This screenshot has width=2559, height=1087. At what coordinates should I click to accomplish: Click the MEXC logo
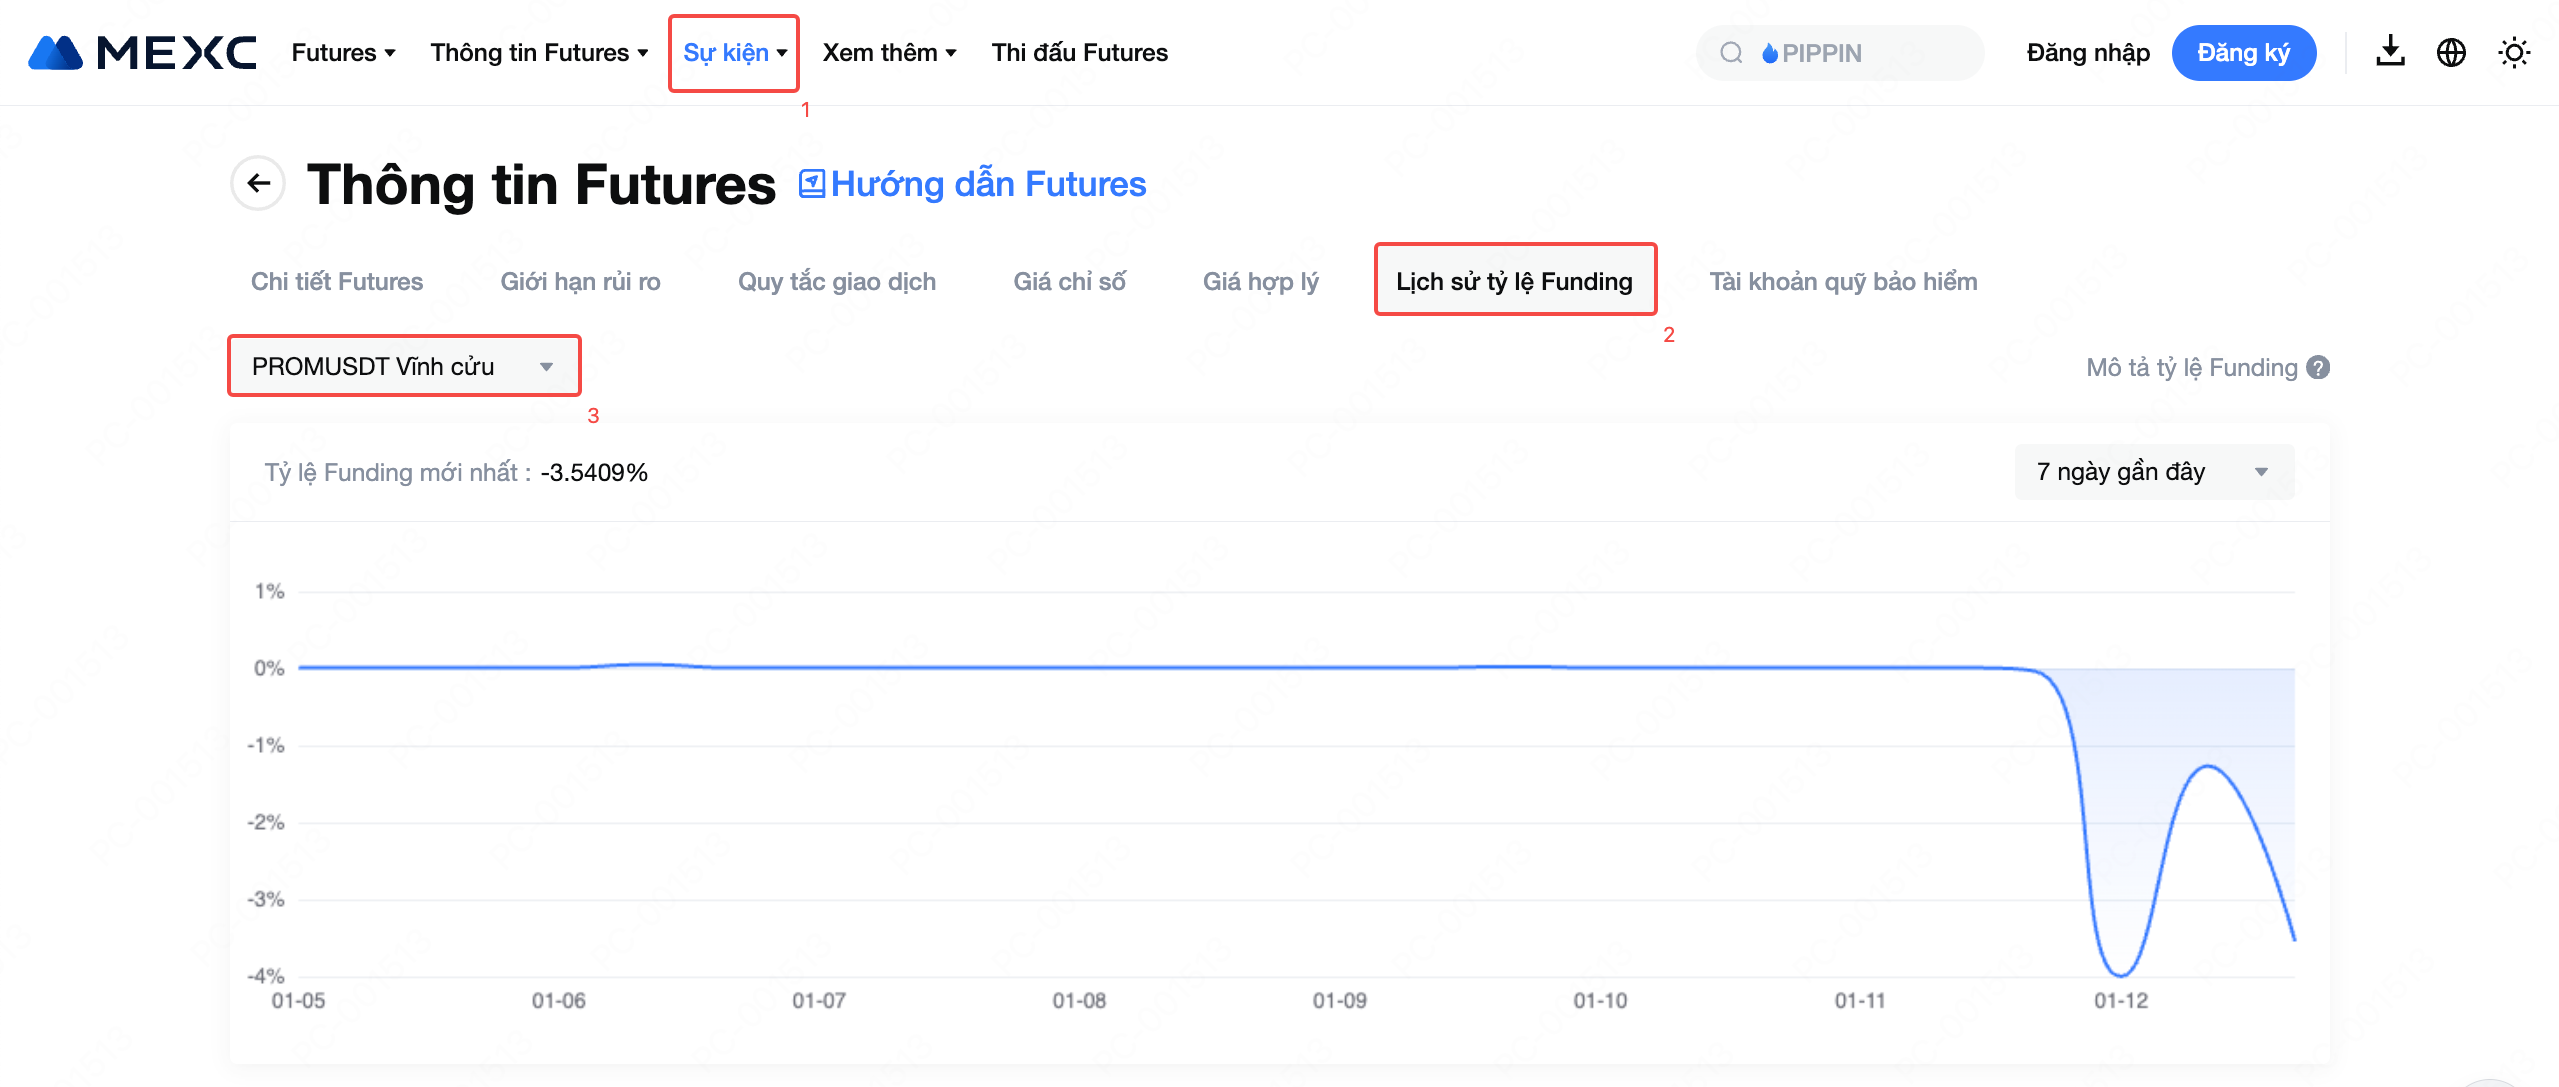click(x=142, y=52)
